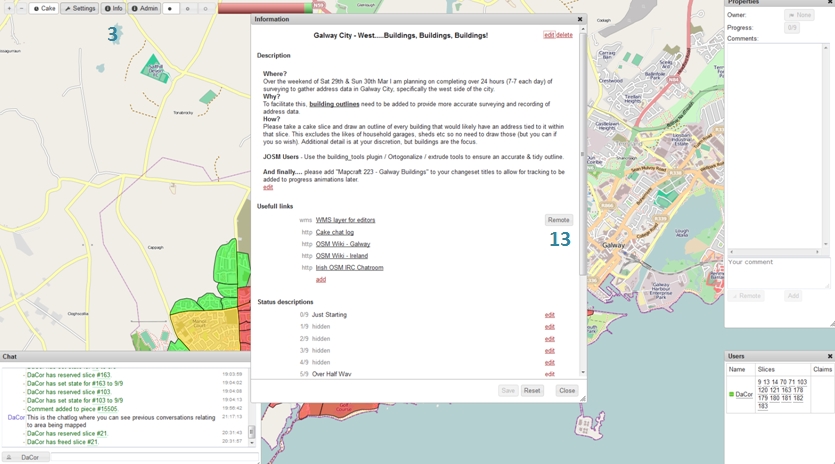This screenshot has width=835, height=464.
Task: Click Information dialog scrollbar up arrow
Action: 583,29
